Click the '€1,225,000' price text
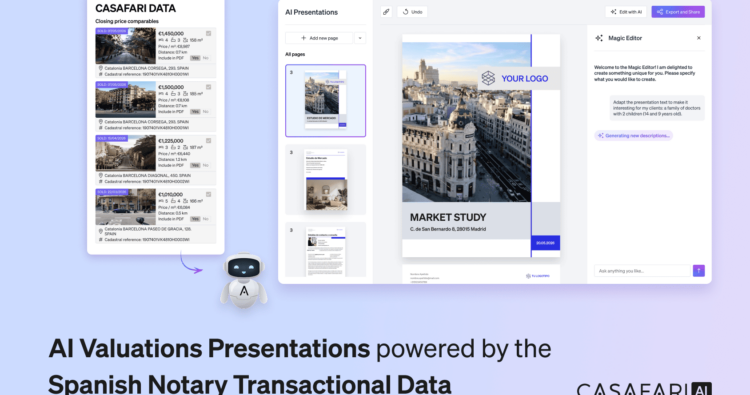This screenshot has width=750, height=395. (171, 141)
